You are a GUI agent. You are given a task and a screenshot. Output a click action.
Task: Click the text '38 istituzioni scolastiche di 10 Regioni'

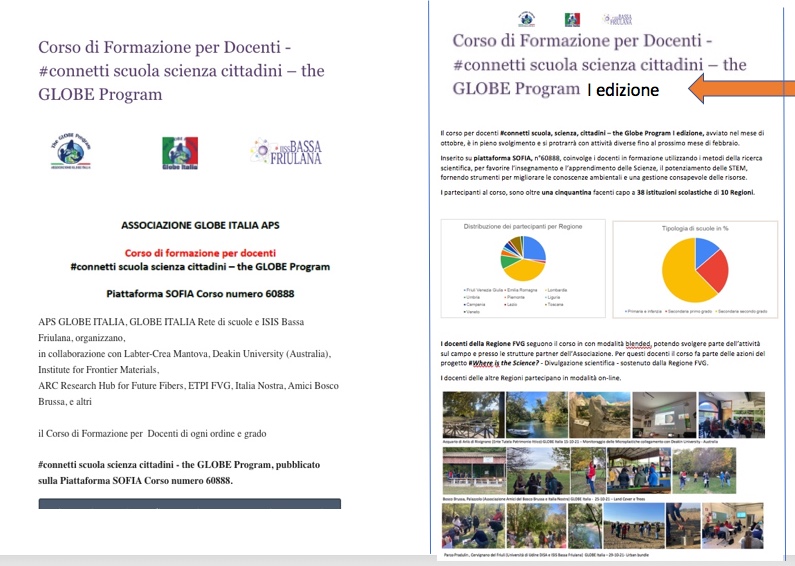tap(695, 192)
